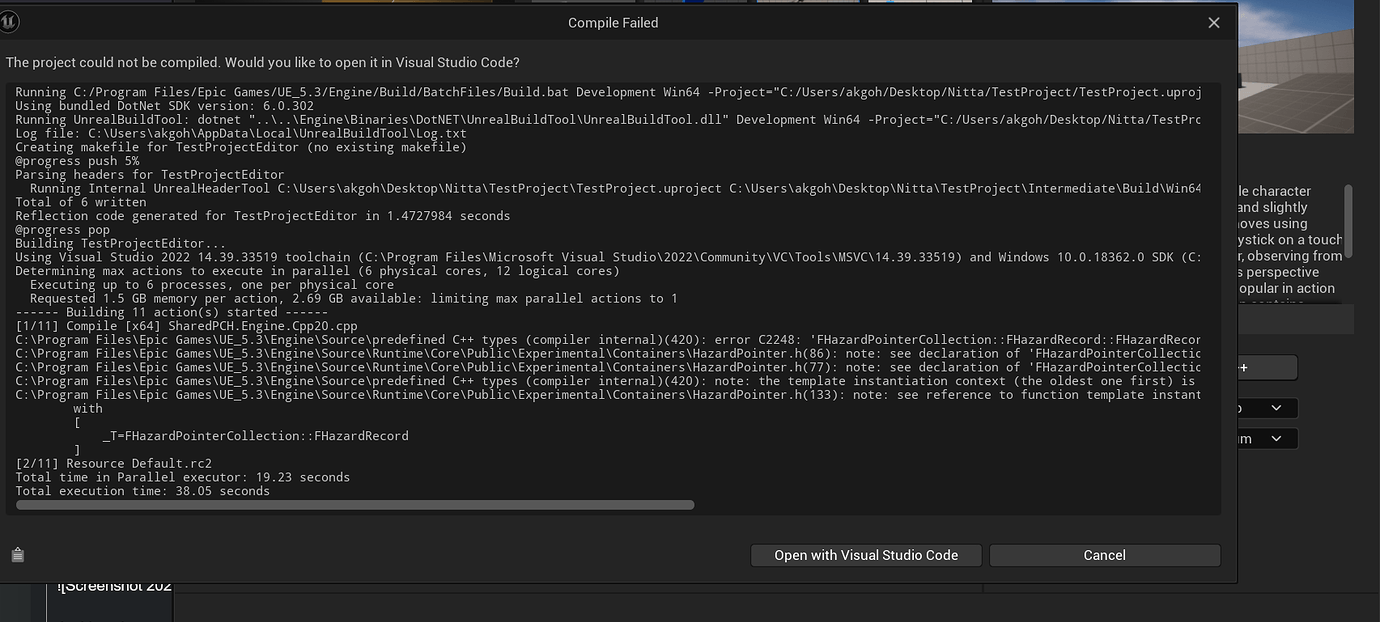Click the 'Building TestProjectEditor...' log line
Image resolution: width=1380 pixels, height=622 pixels.
(x=118, y=243)
